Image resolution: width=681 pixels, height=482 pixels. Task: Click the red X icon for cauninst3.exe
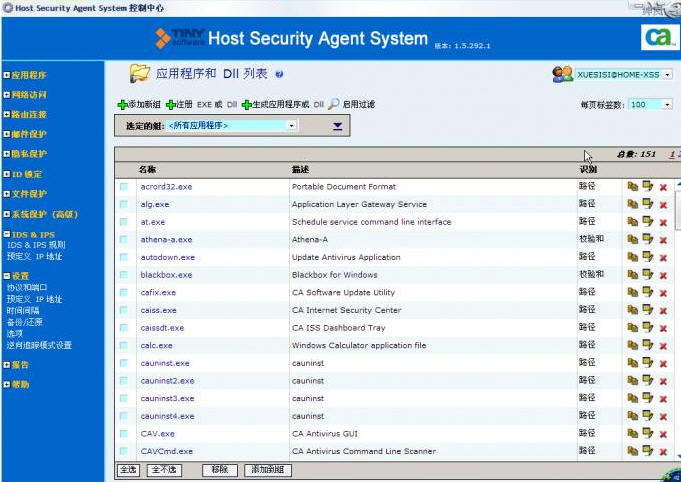[x=663, y=399]
